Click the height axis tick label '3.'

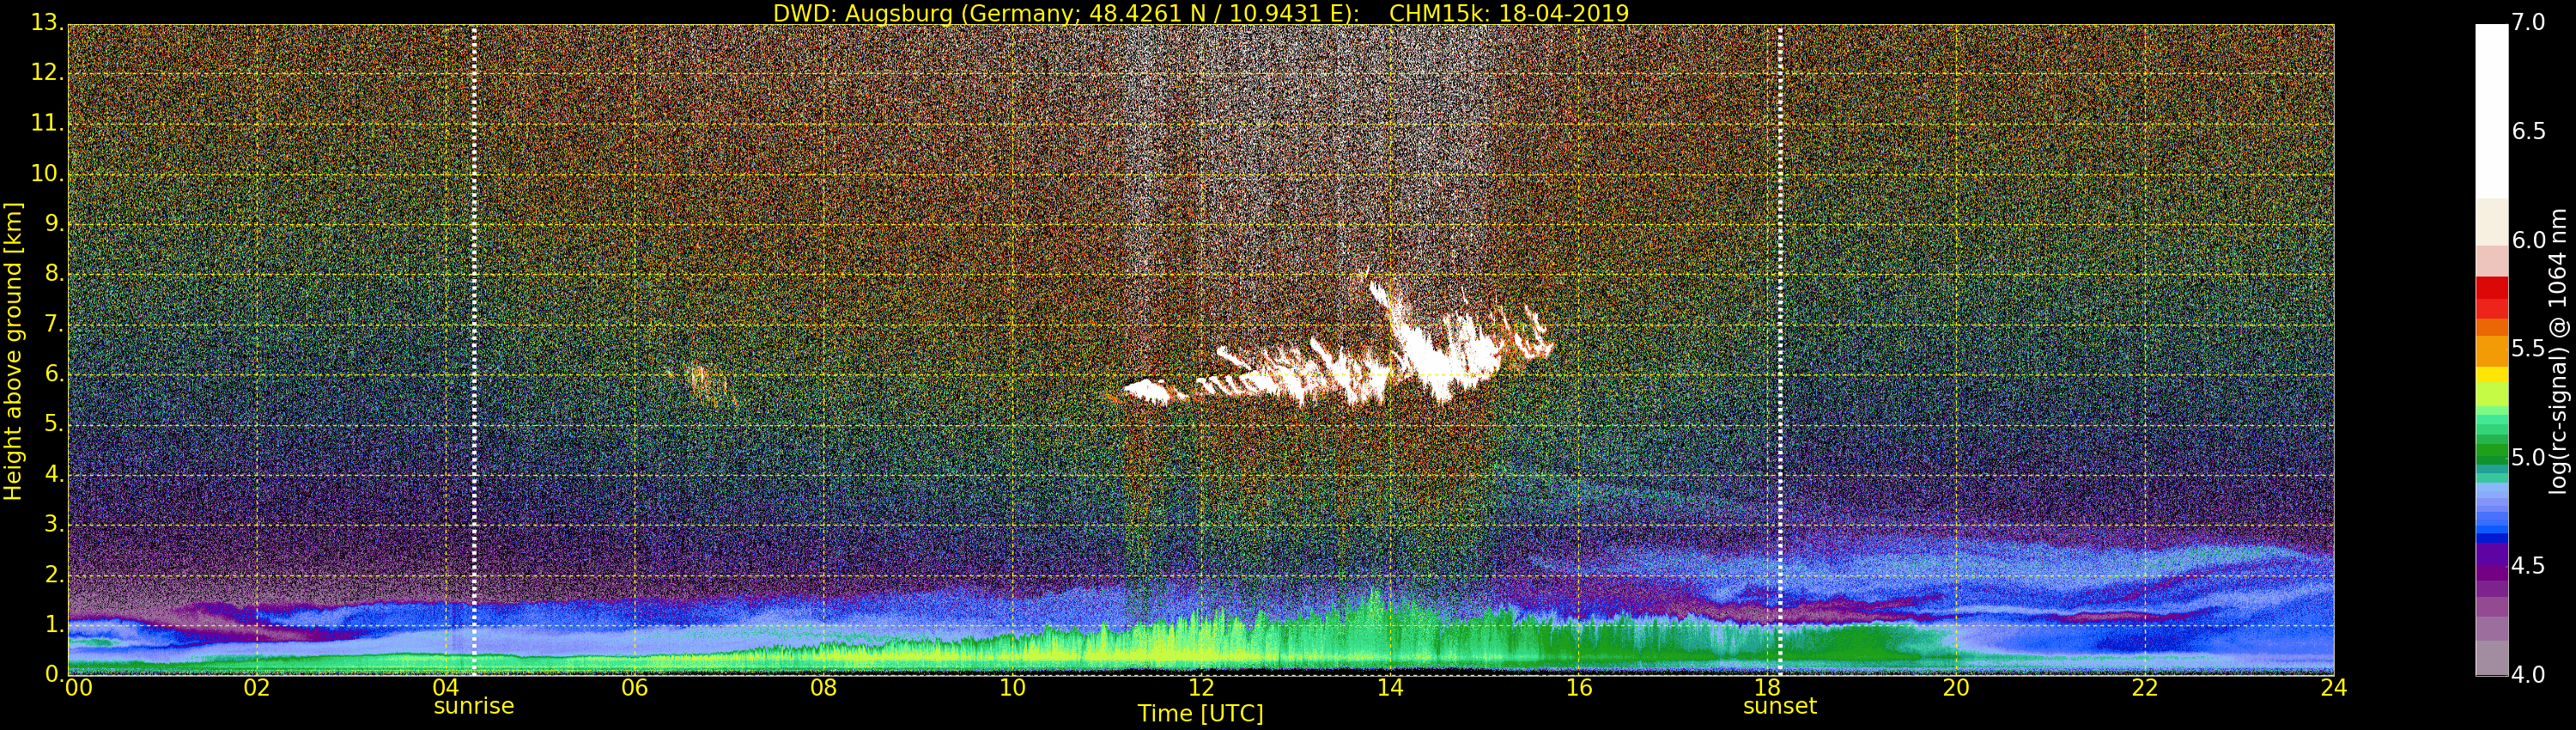point(53,524)
